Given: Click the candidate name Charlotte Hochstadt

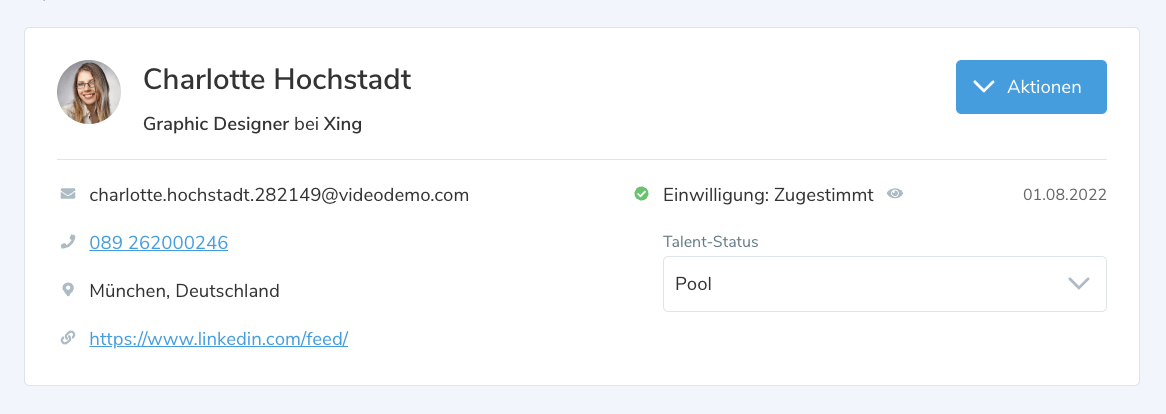Looking at the screenshot, I should click(277, 79).
